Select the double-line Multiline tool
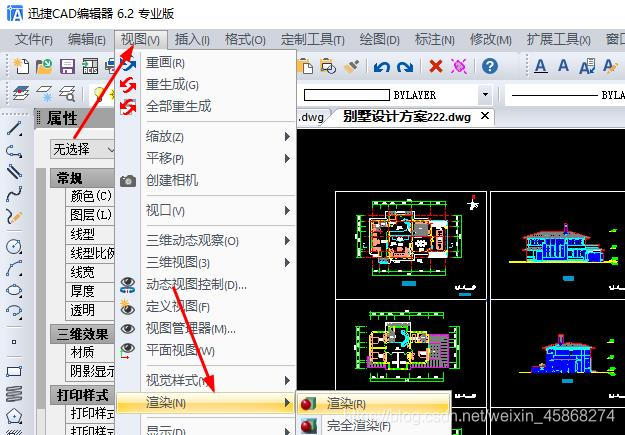 (x=14, y=172)
